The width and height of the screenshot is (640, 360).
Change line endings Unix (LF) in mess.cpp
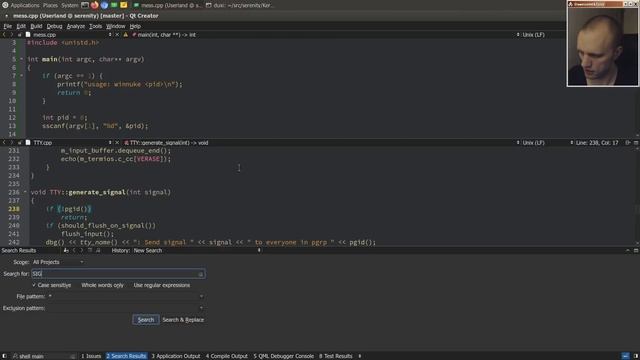[531, 35]
